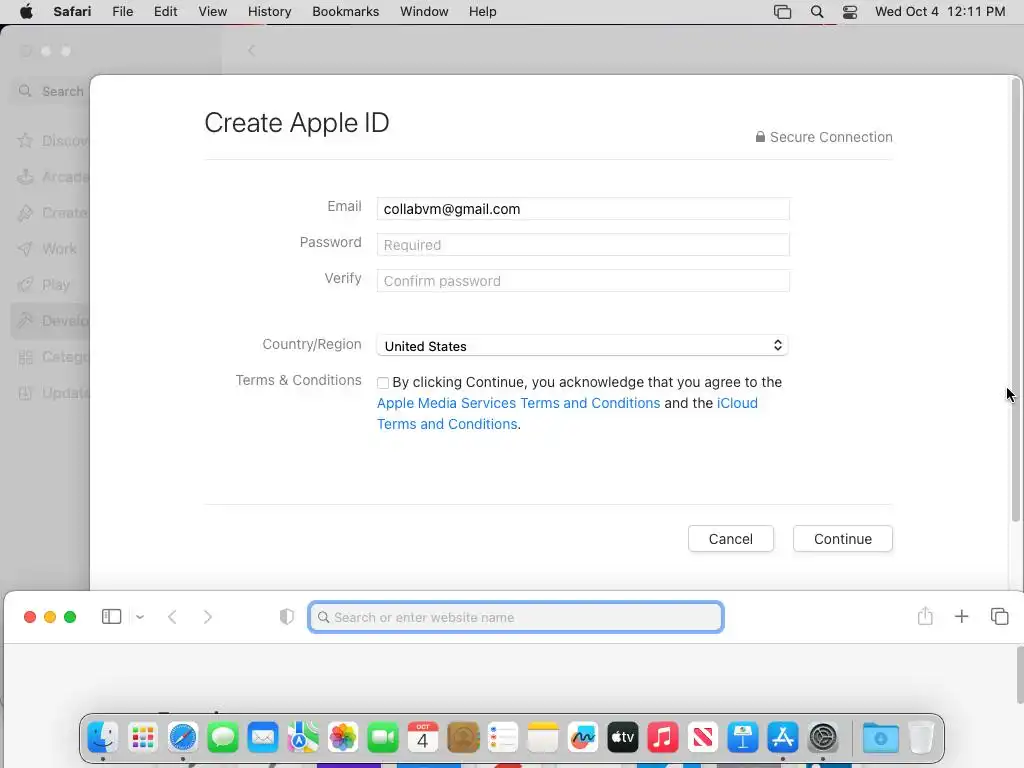Viewport: 1024px width, 768px height.
Task: Click the Safari privacy shield icon
Action: (x=287, y=616)
